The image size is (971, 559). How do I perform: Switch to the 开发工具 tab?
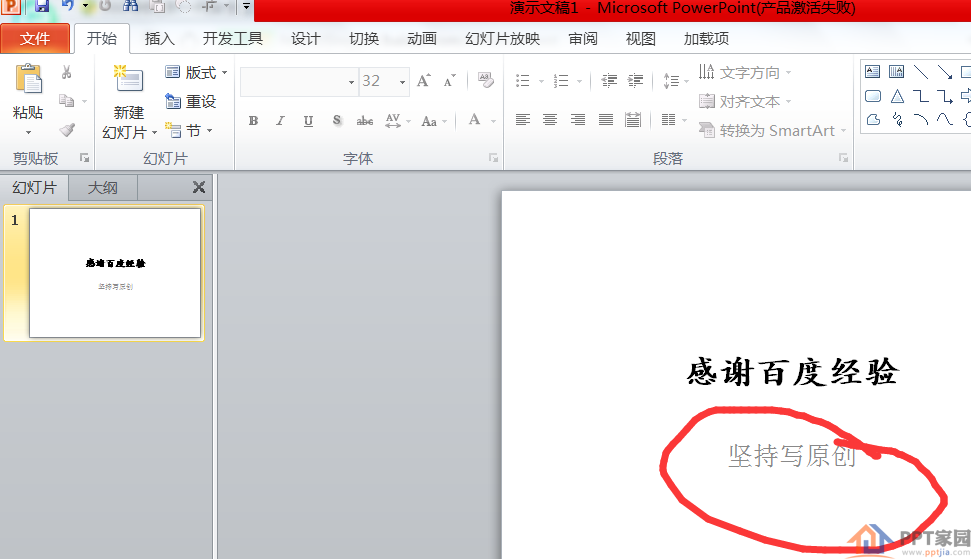[x=233, y=38]
